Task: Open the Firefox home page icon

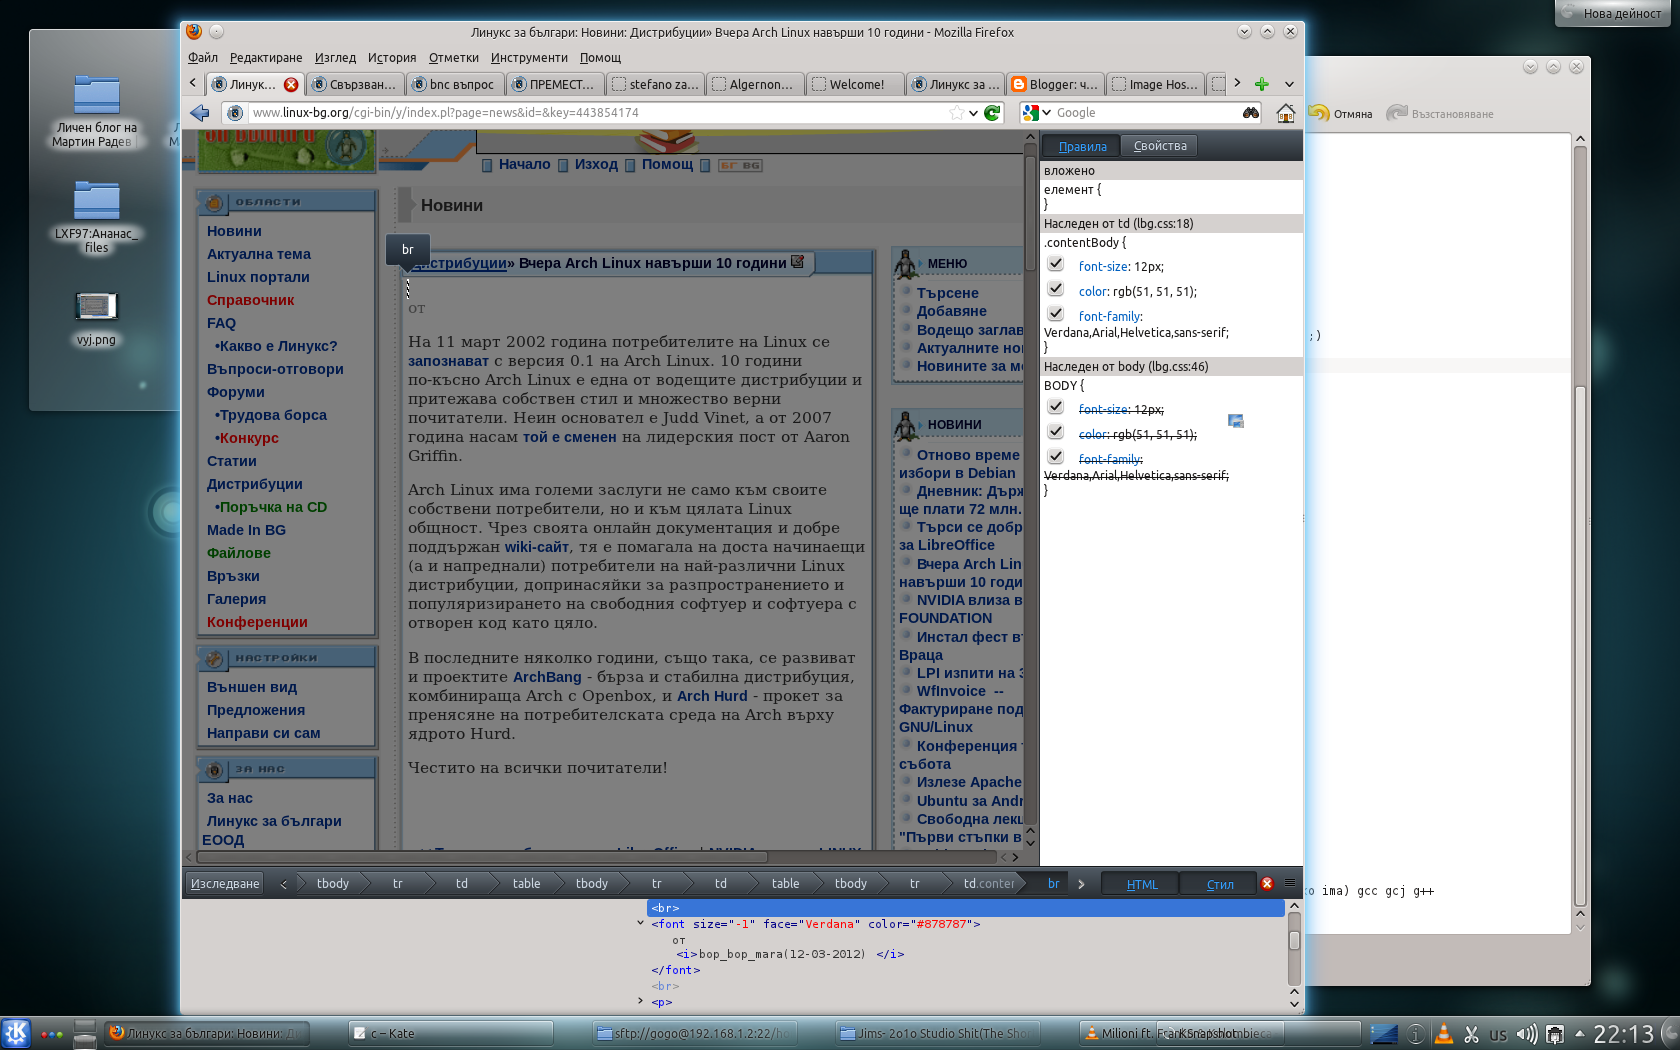Action: tap(1286, 113)
